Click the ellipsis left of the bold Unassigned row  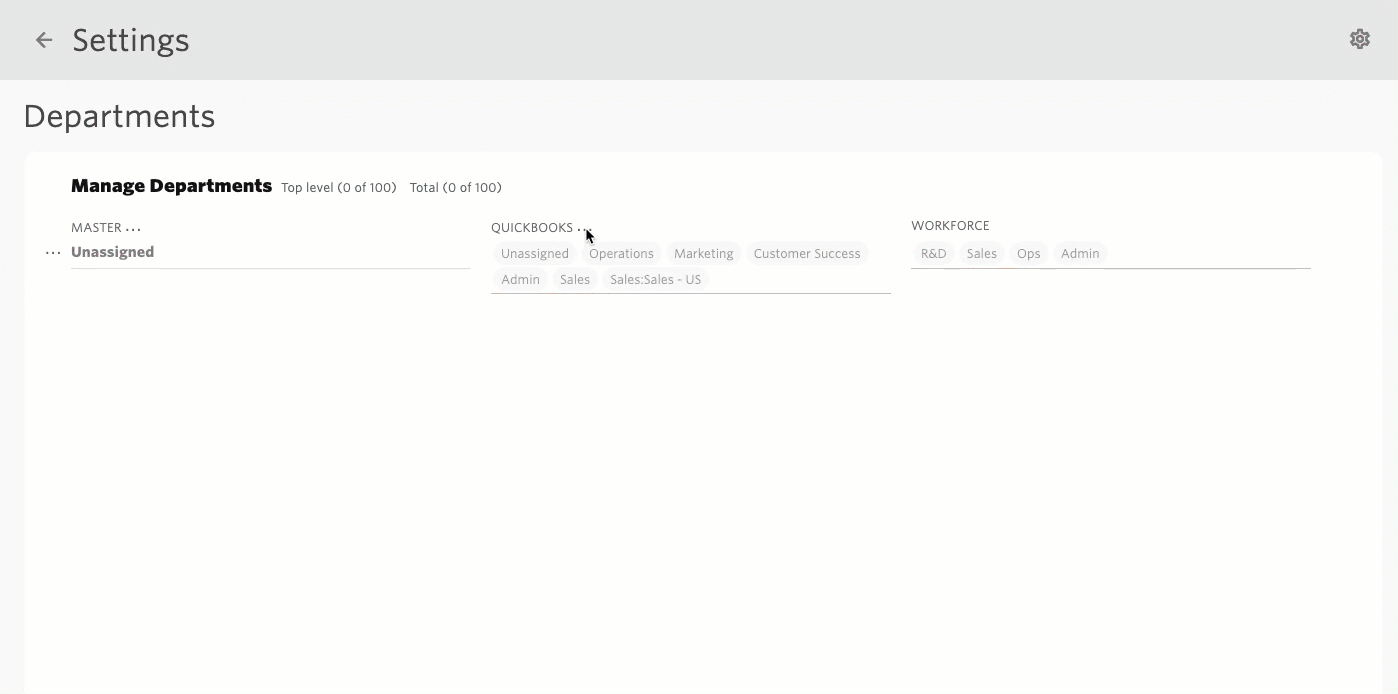coord(53,253)
